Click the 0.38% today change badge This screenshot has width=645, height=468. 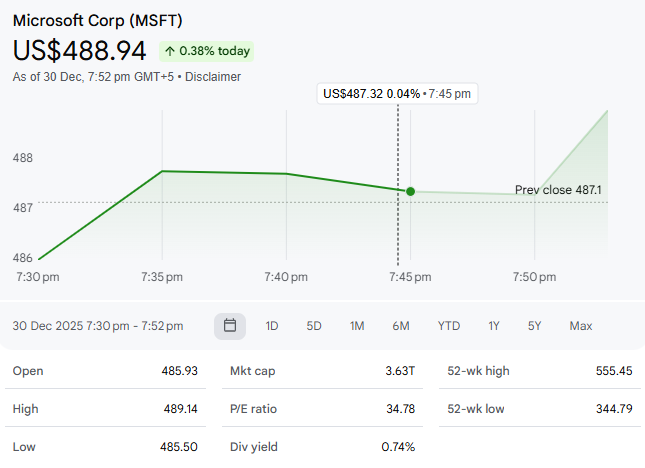click(206, 51)
